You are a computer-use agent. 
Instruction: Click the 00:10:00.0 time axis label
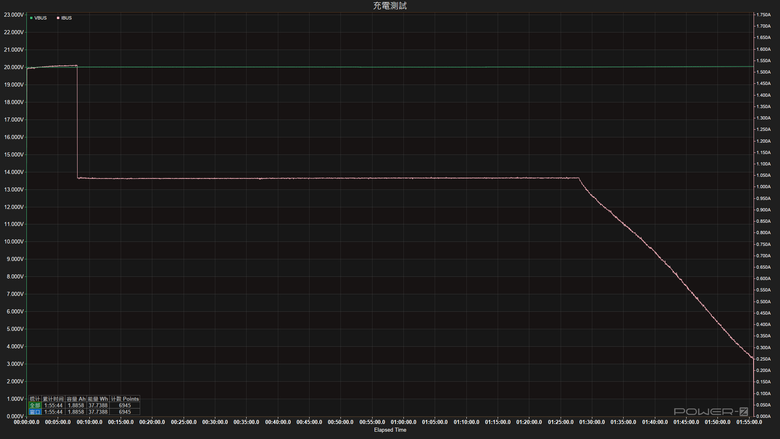pos(90,422)
